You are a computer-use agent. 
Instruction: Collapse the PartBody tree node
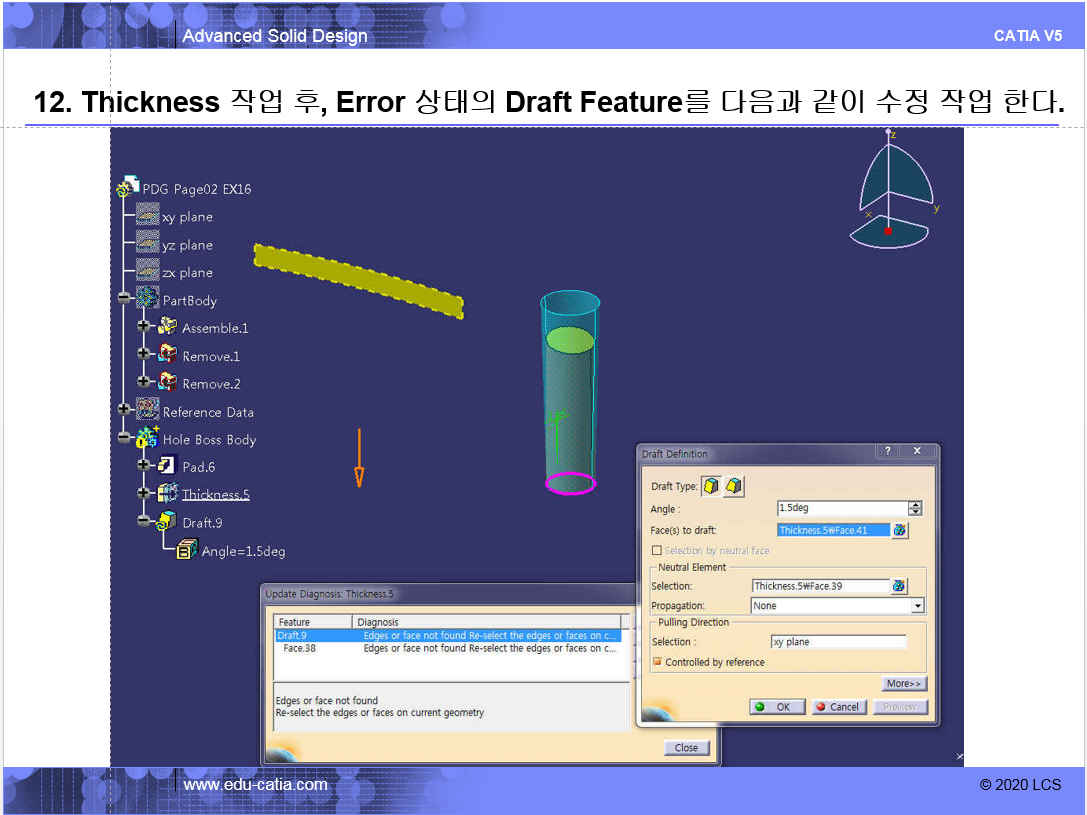point(125,300)
